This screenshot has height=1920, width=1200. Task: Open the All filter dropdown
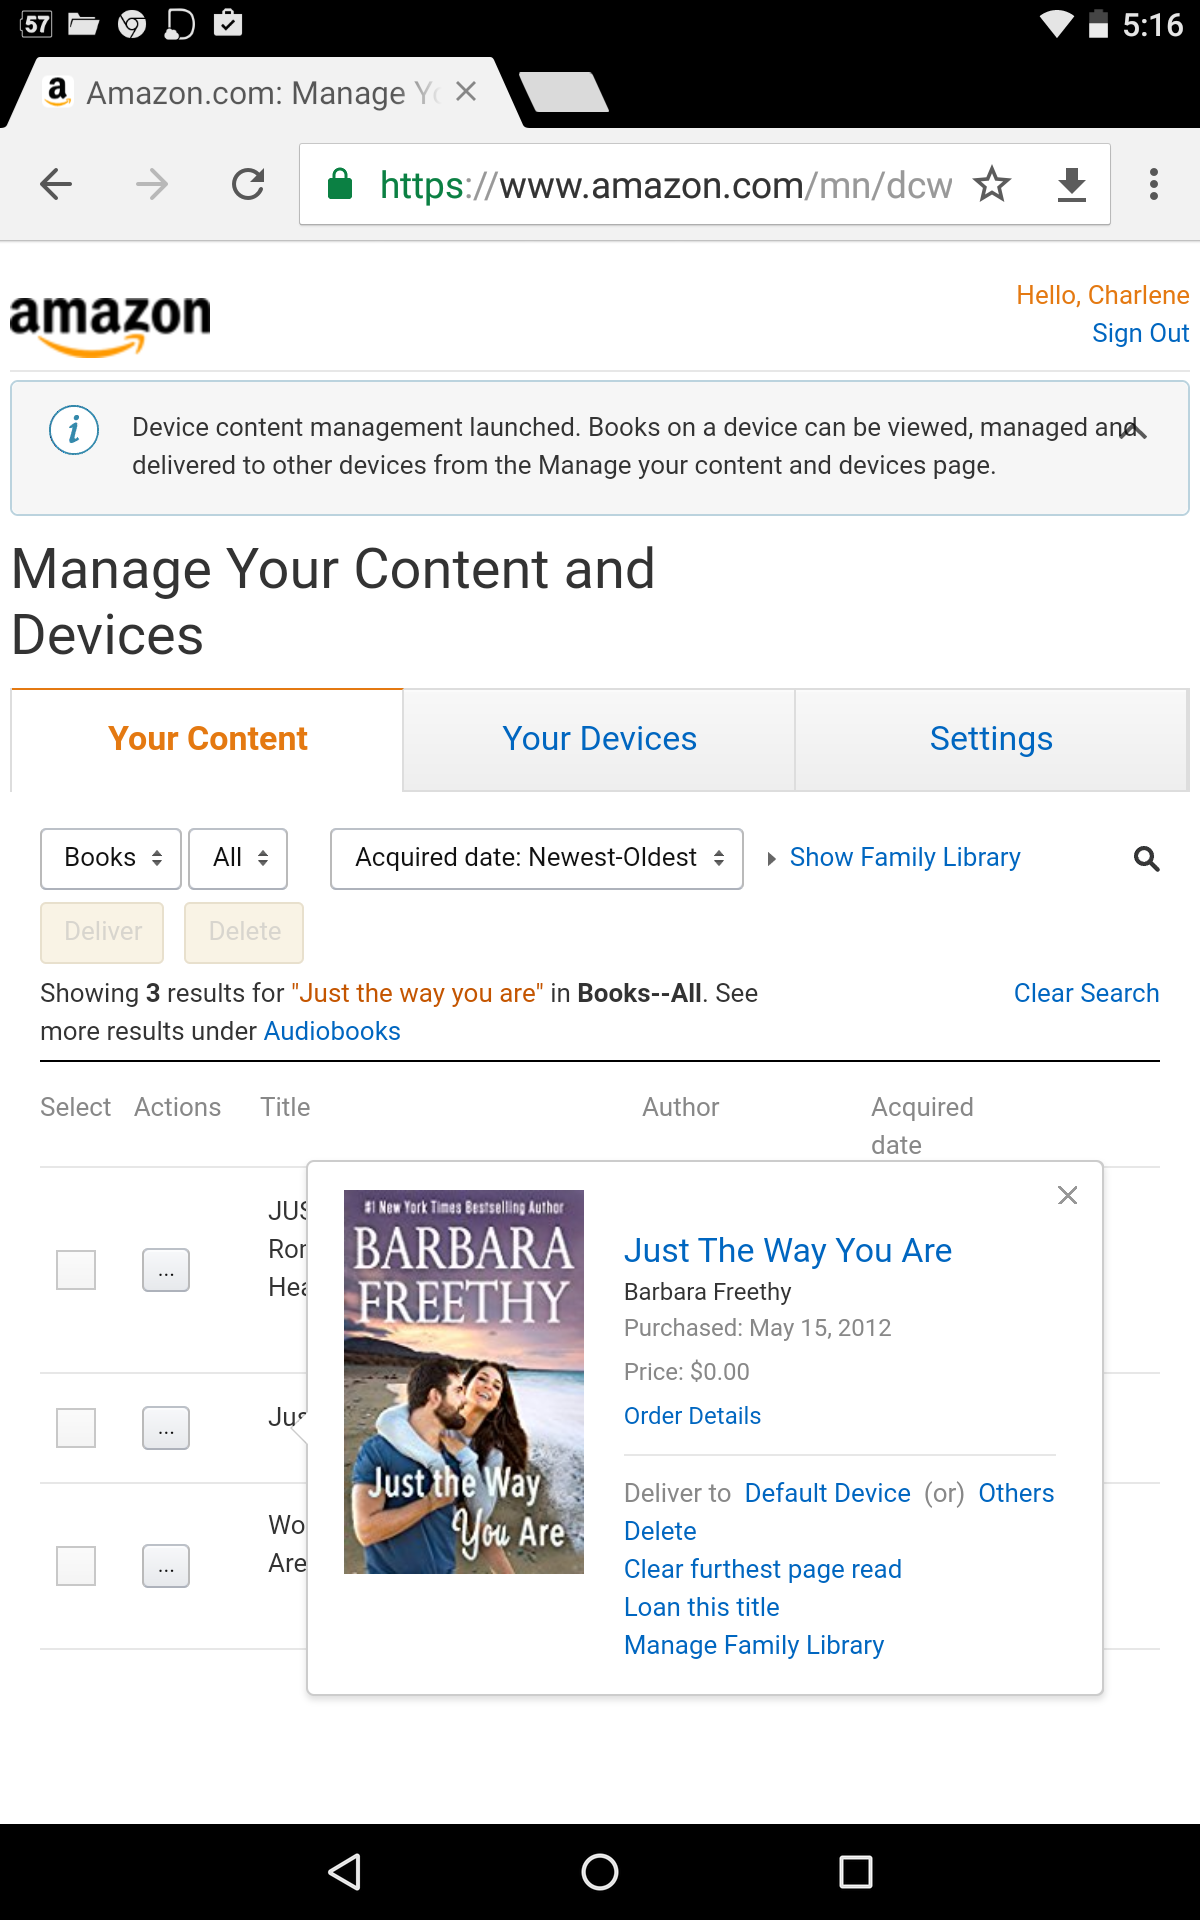pos(238,858)
